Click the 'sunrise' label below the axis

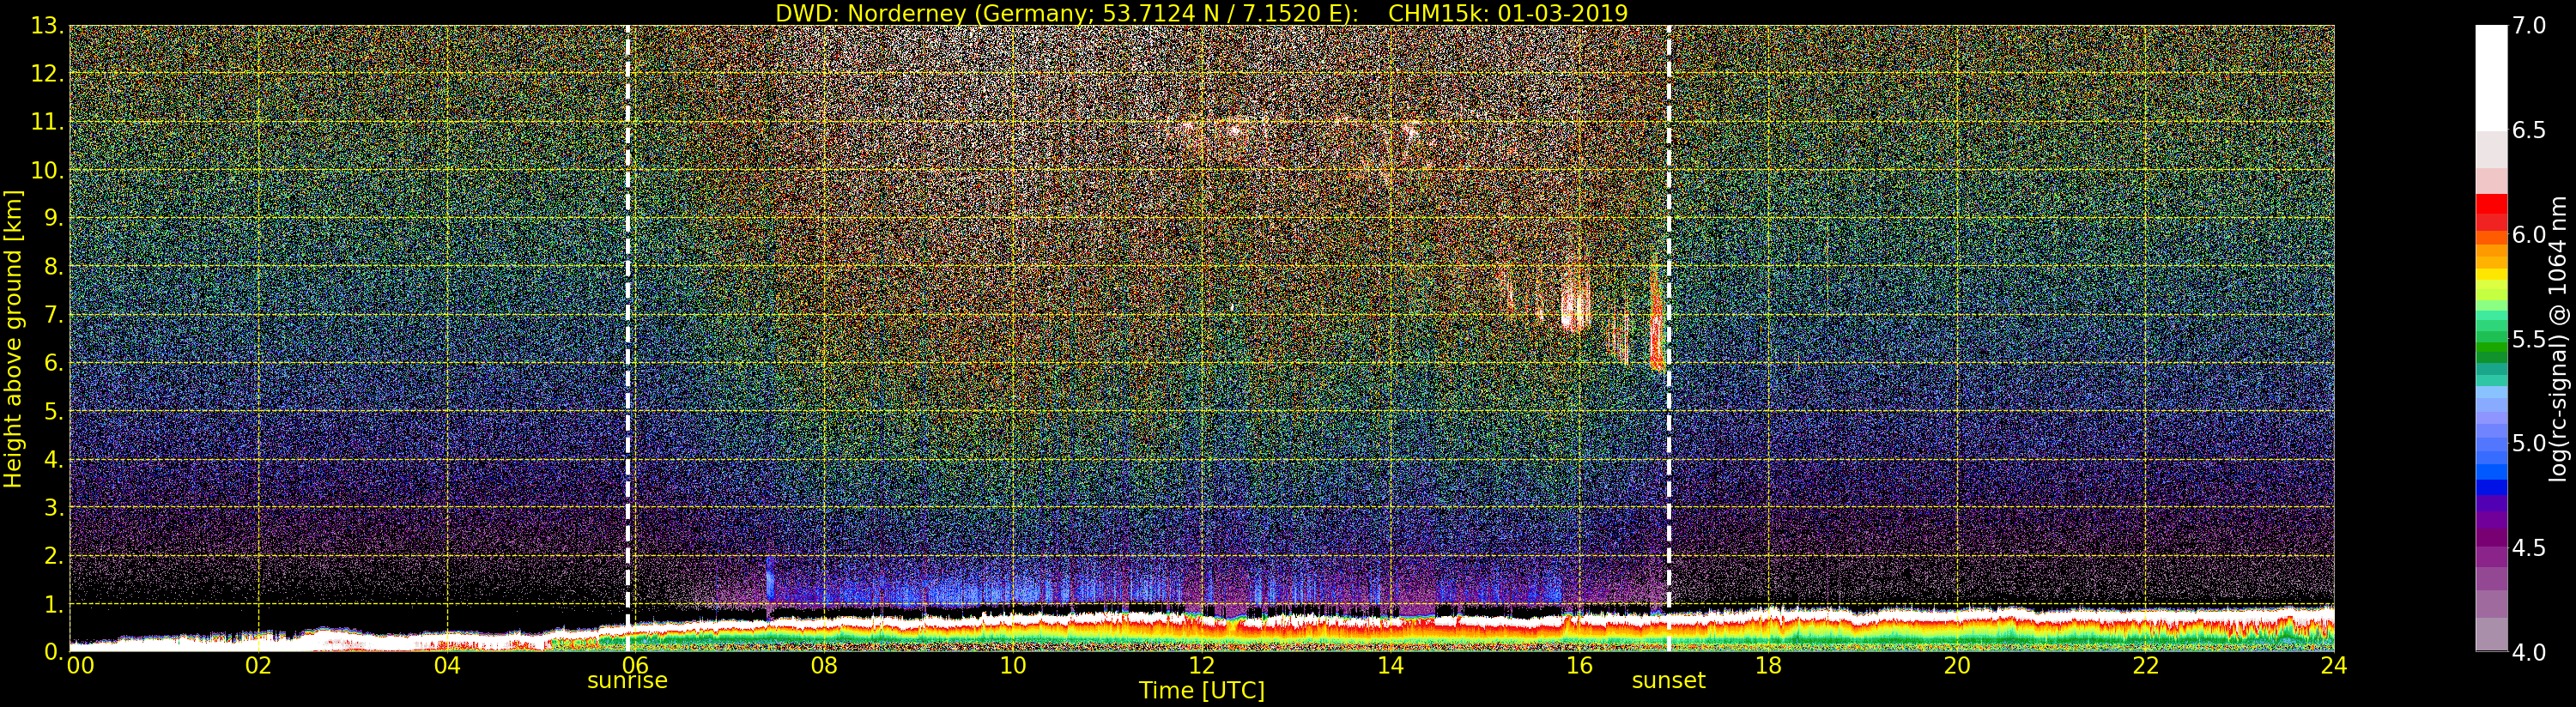(627, 681)
